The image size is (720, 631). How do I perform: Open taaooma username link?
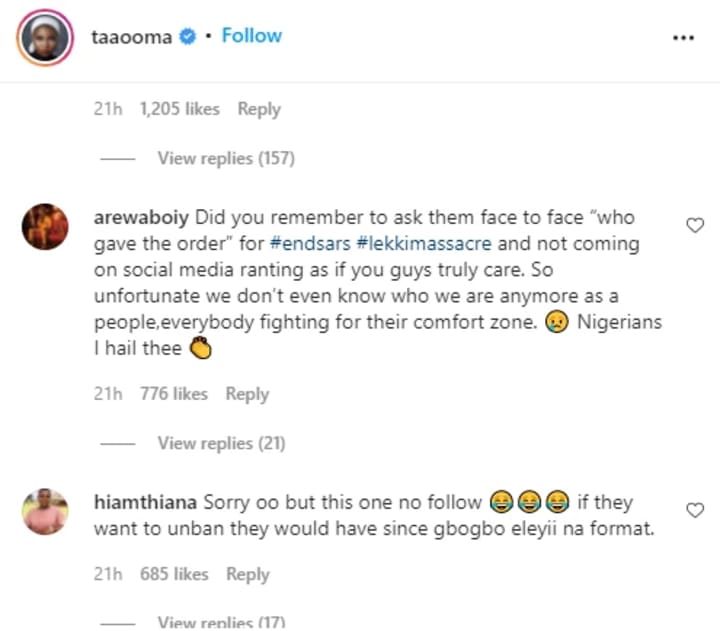tap(131, 37)
